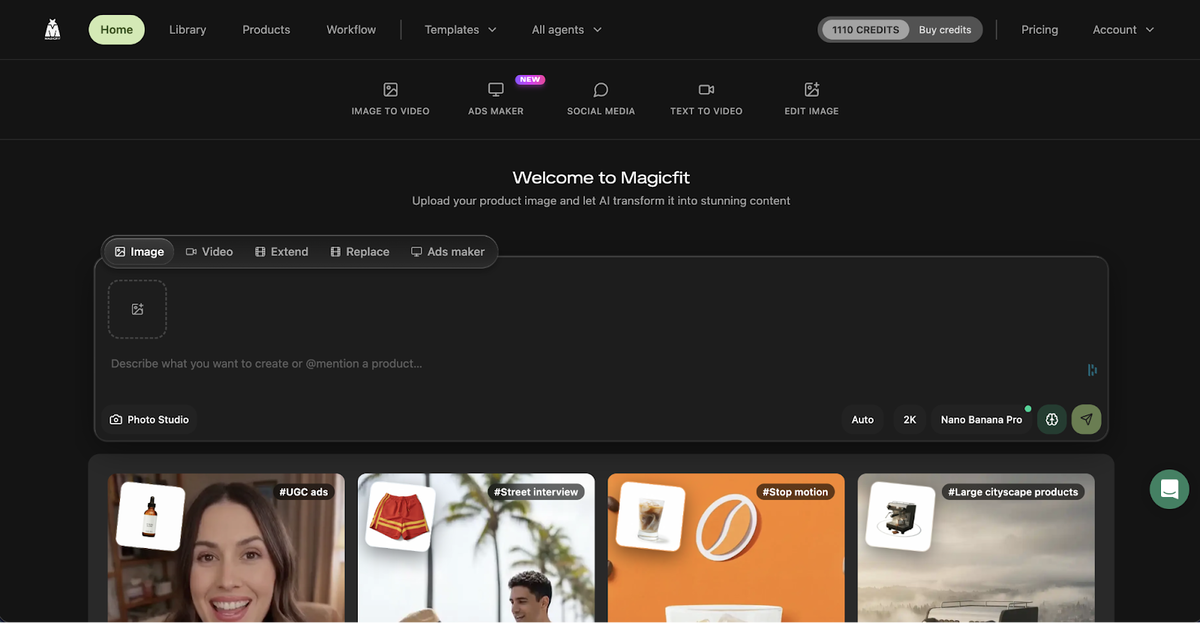Click the image upload placeholder box
The image size is (1200, 623).
pyautogui.click(x=137, y=309)
